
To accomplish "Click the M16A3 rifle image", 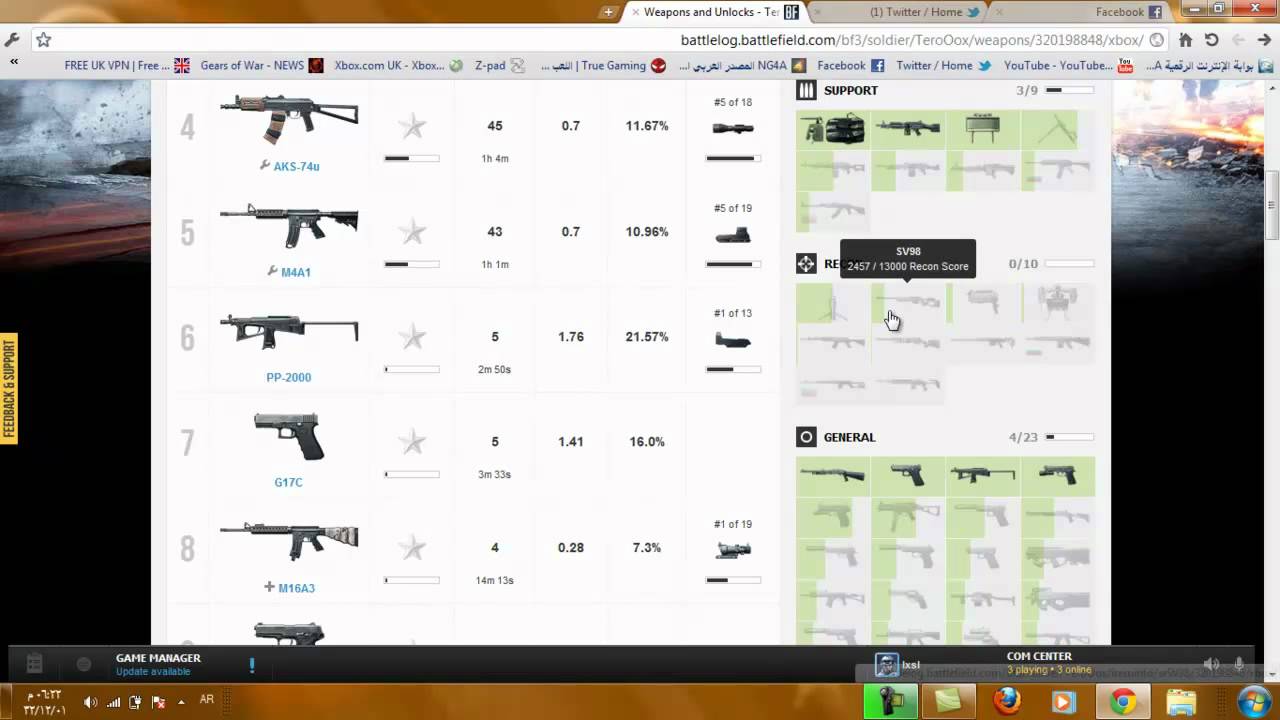I will pos(289,541).
